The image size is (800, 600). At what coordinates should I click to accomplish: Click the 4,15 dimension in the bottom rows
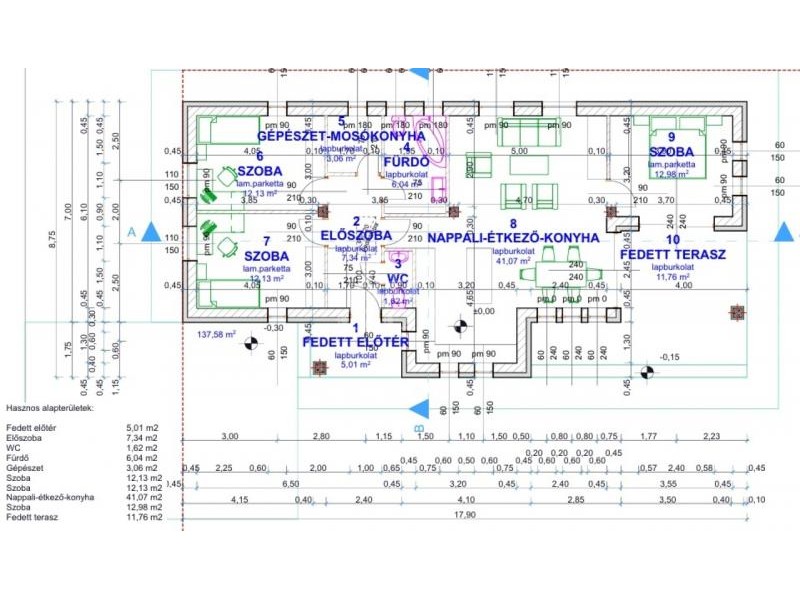point(239,500)
